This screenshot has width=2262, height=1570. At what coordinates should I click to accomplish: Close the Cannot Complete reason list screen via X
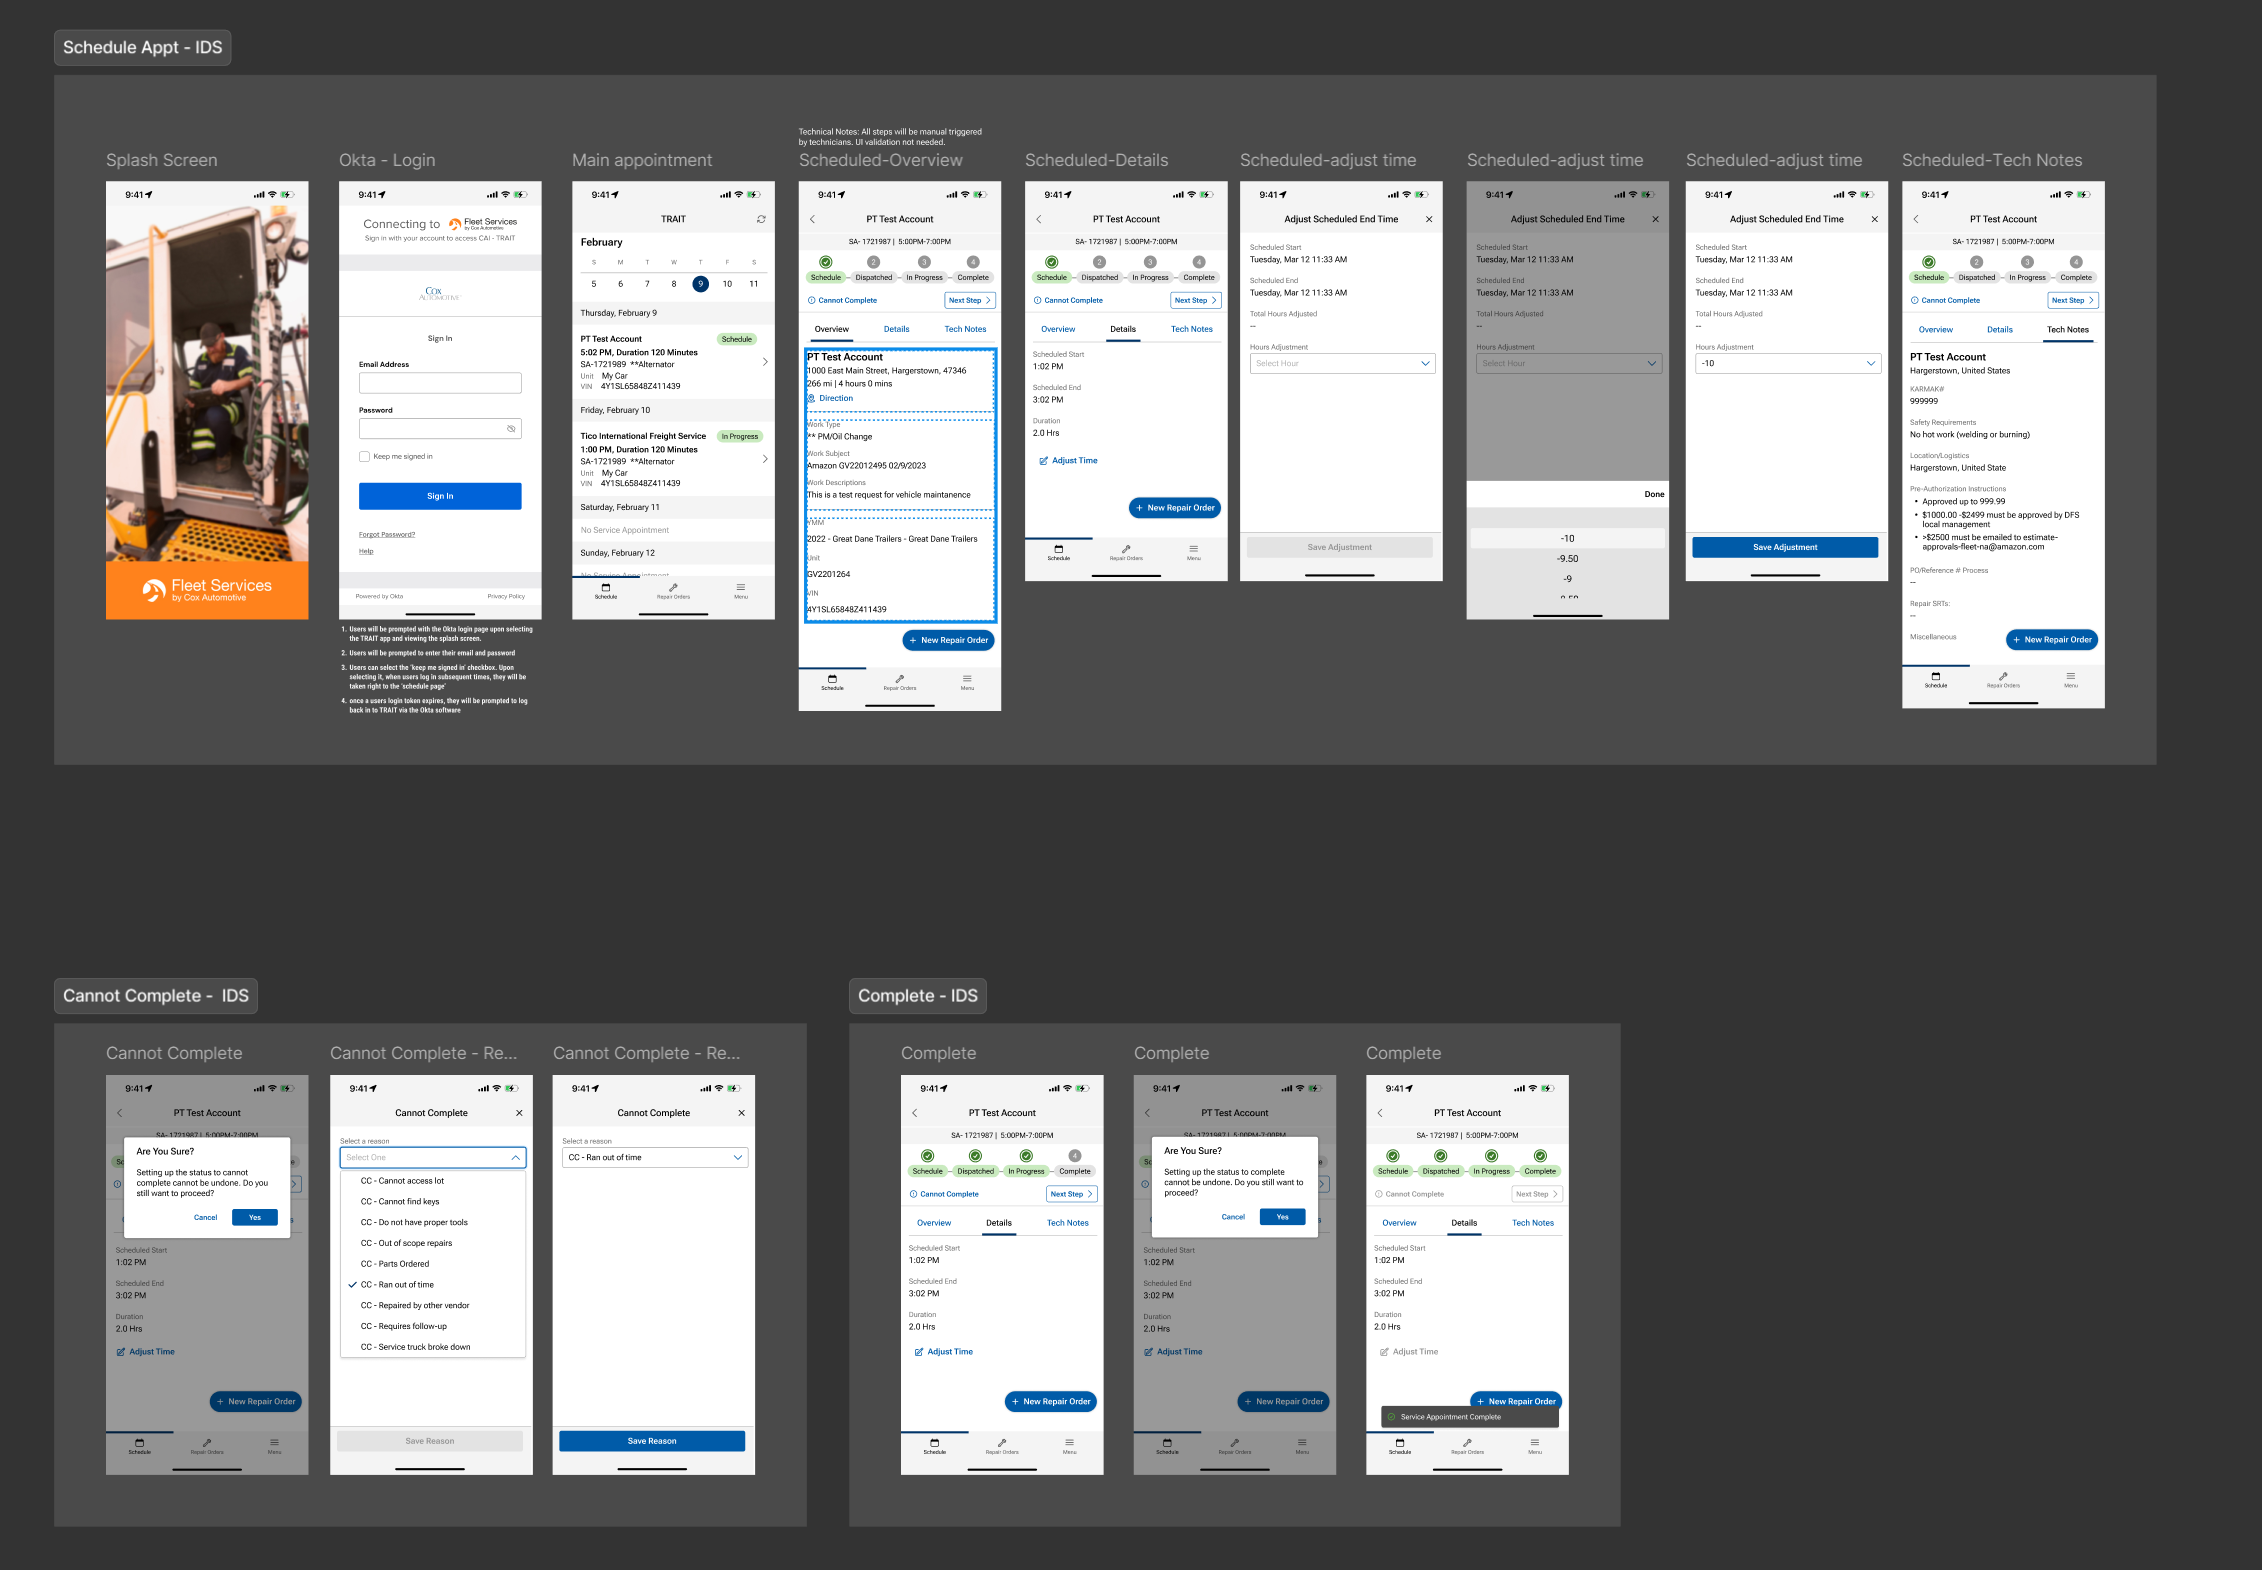coord(519,1113)
